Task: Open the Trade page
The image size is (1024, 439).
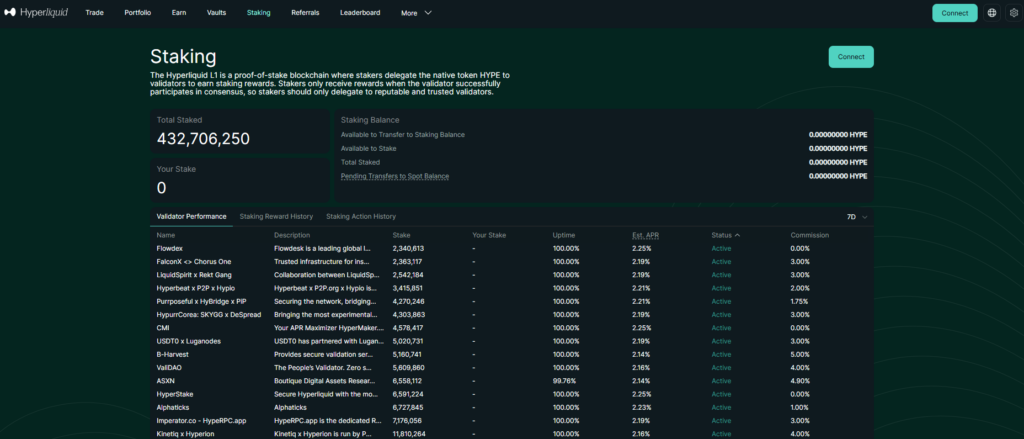Action: point(94,13)
